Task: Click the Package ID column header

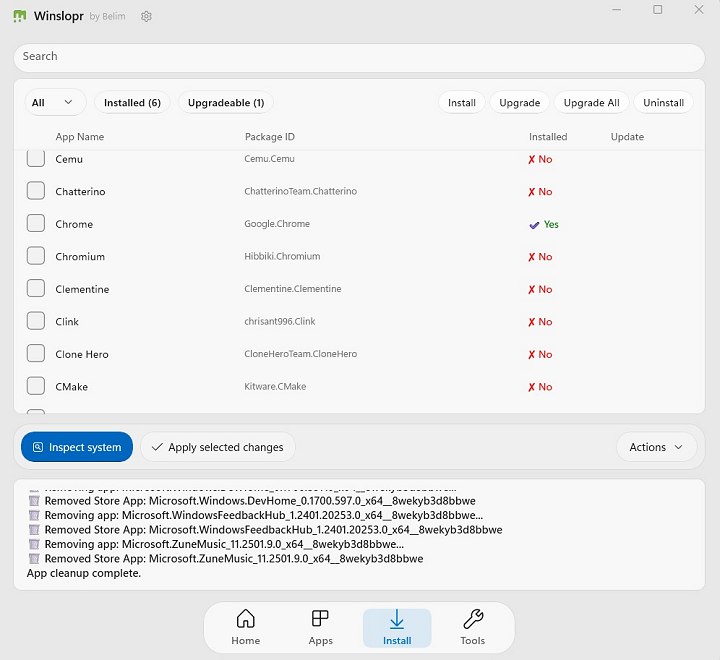Action: [x=270, y=136]
